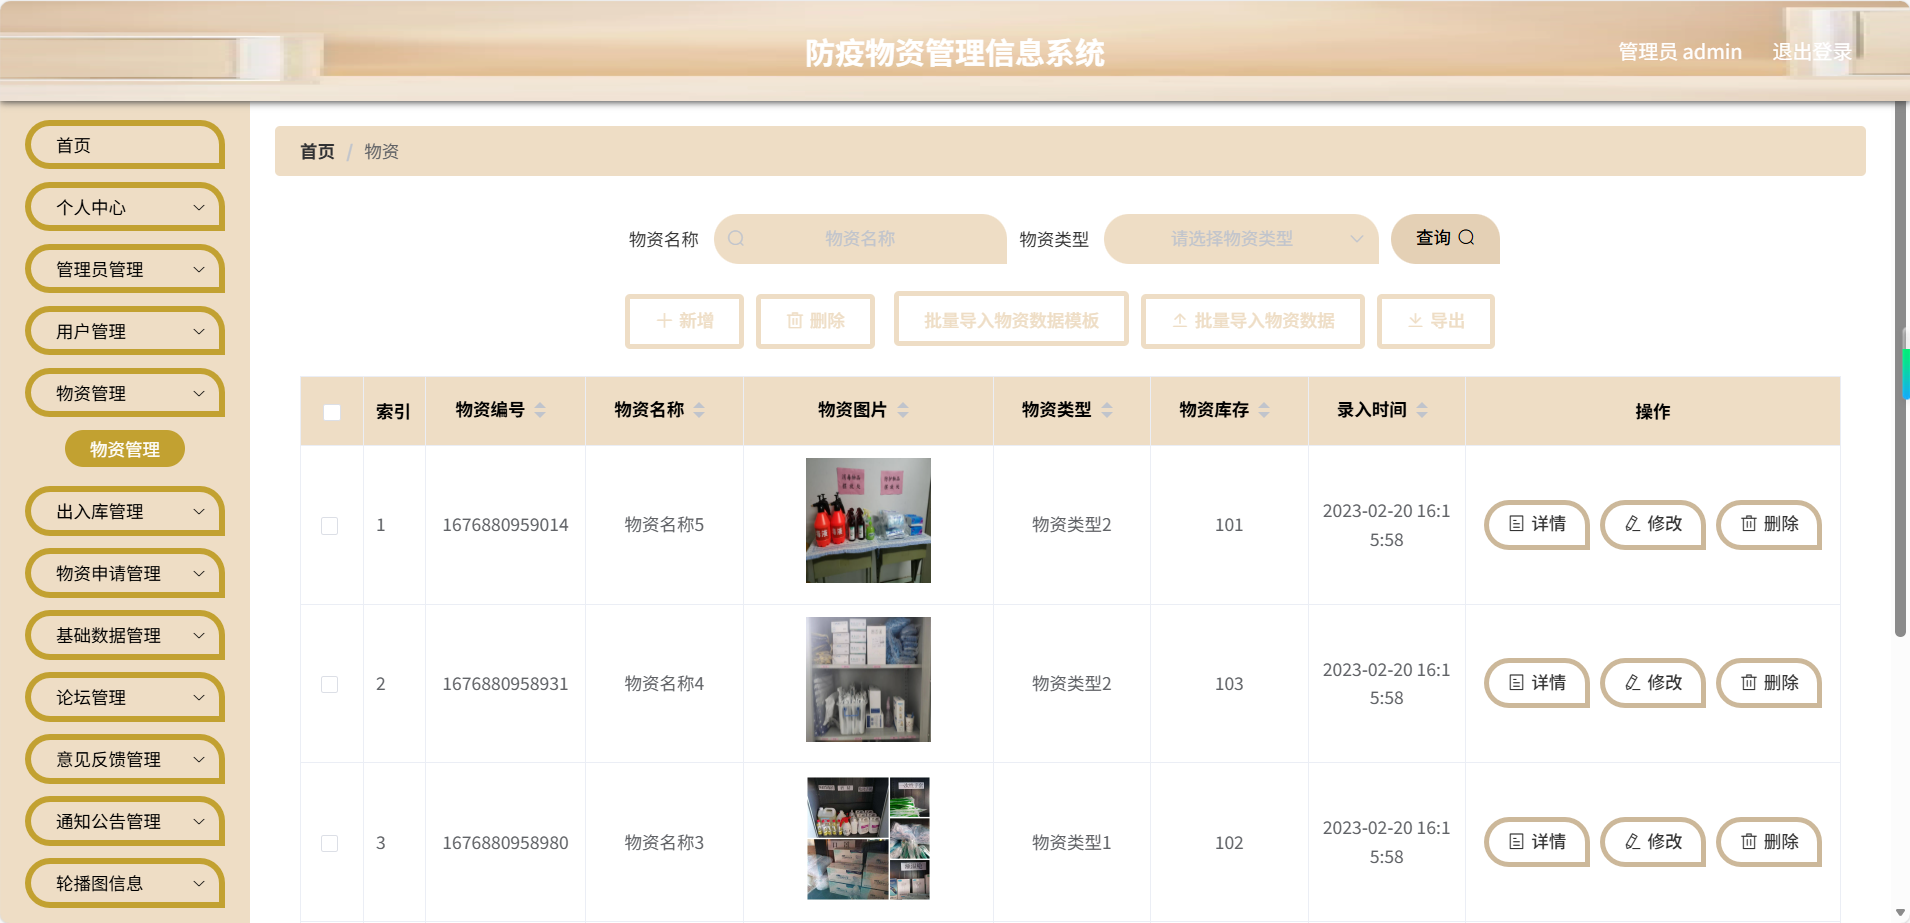Click the plus icon on 新增 button
Image resolution: width=1910 pixels, height=923 pixels.
[x=664, y=321]
